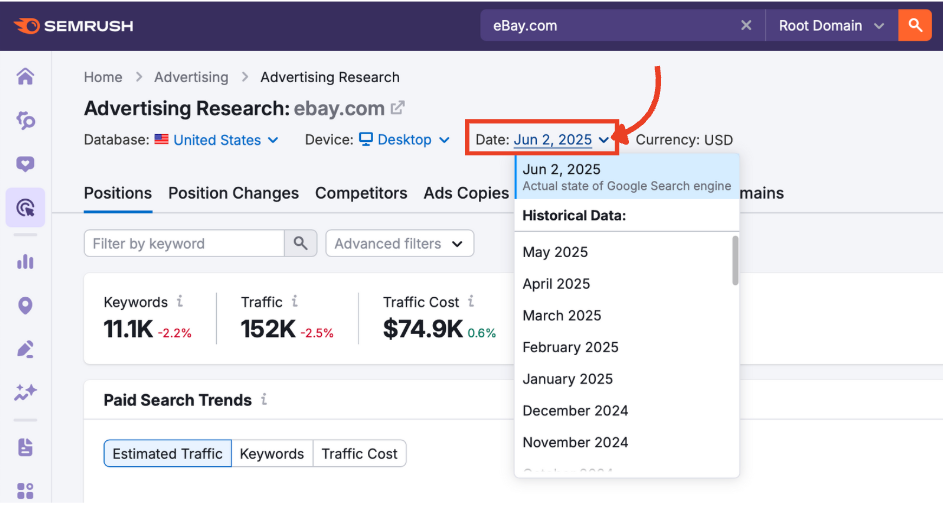
Task: Open the bar chart sidebar icon
Action: (25, 261)
